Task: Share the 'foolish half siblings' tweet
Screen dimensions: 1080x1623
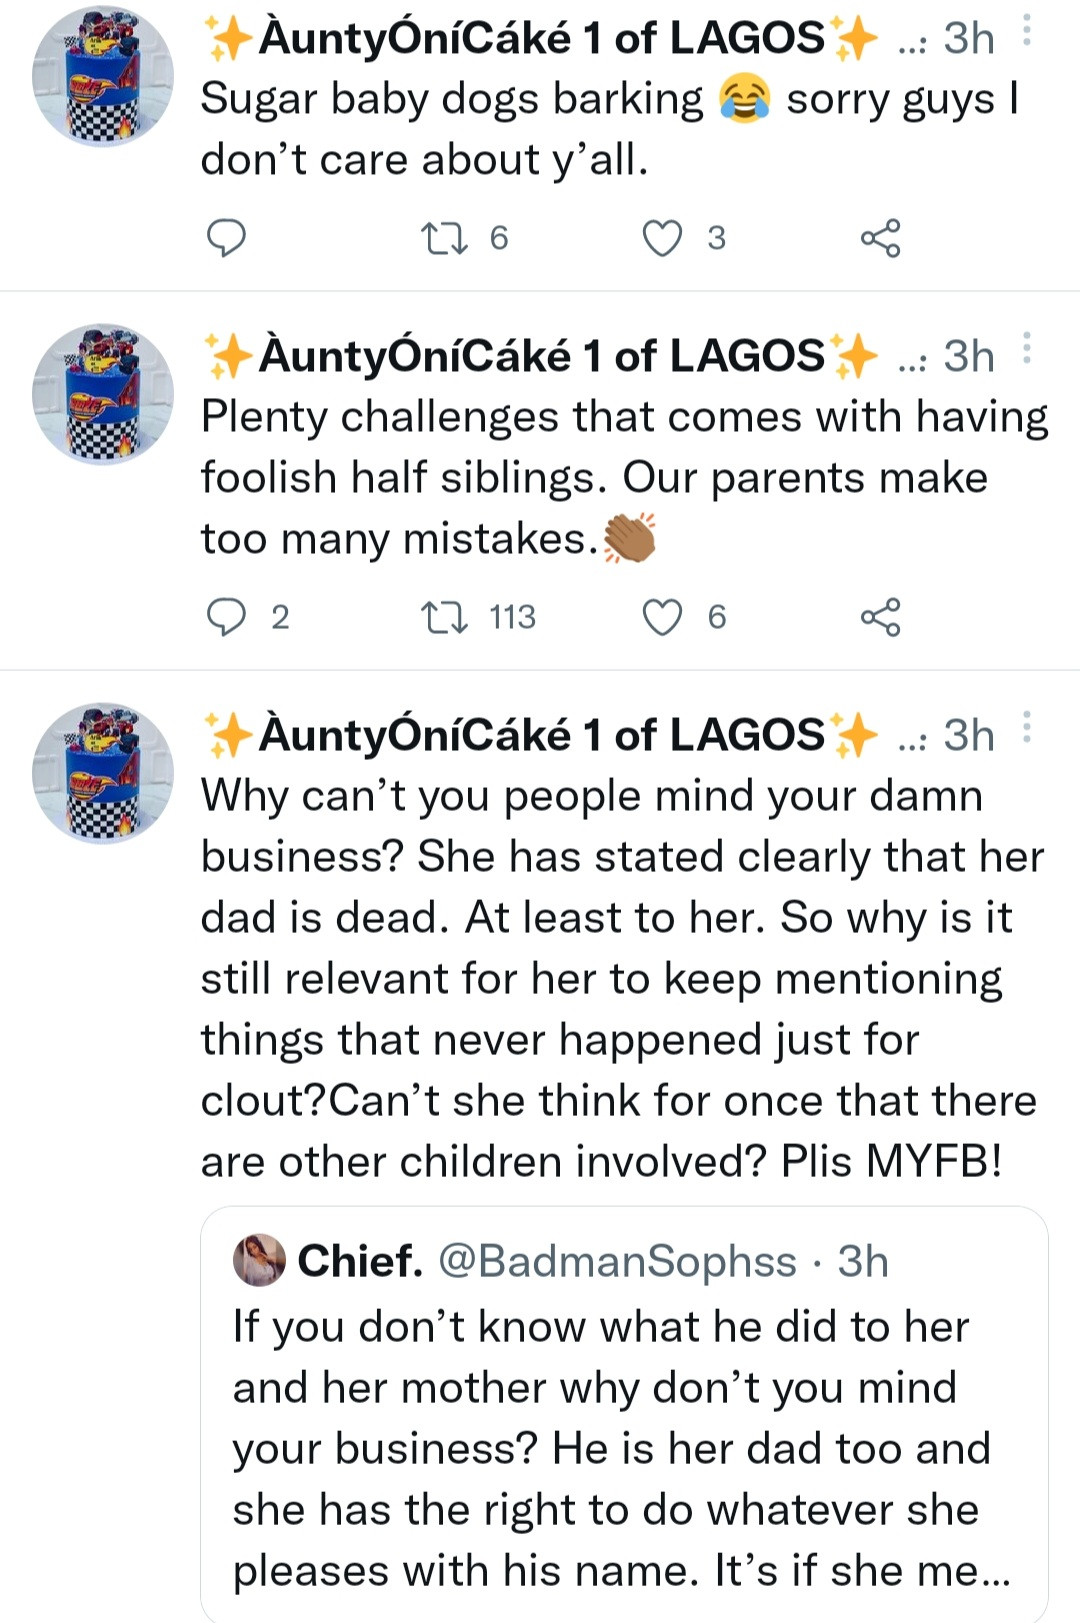Action: [880, 617]
